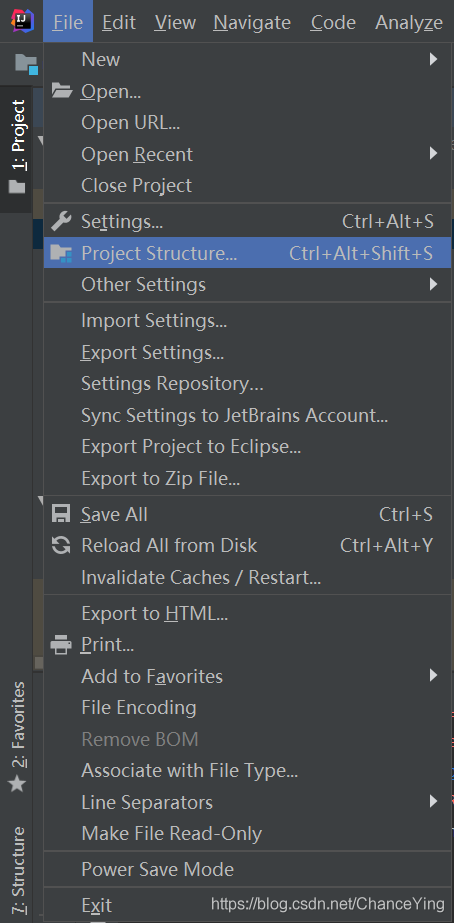Image resolution: width=454 pixels, height=923 pixels.
Task: Click the star icon on Favorites tab
Action: [x=17, y=783]
